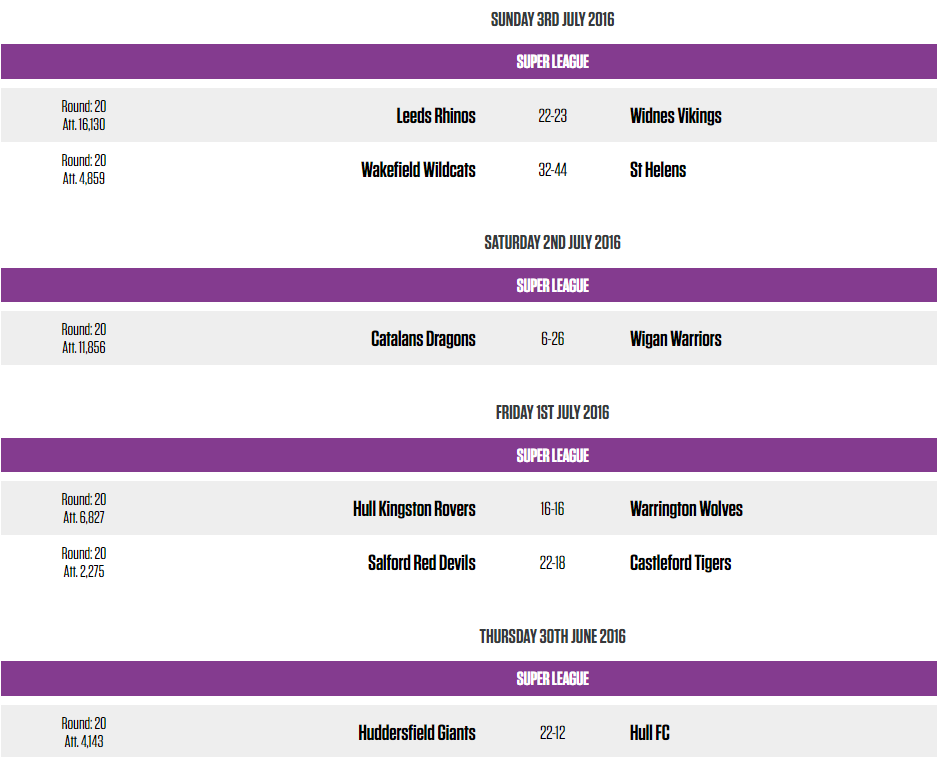
Task: Click the Catalans Dragons team name
Action: pyautogui.click(x=423, y=339)
